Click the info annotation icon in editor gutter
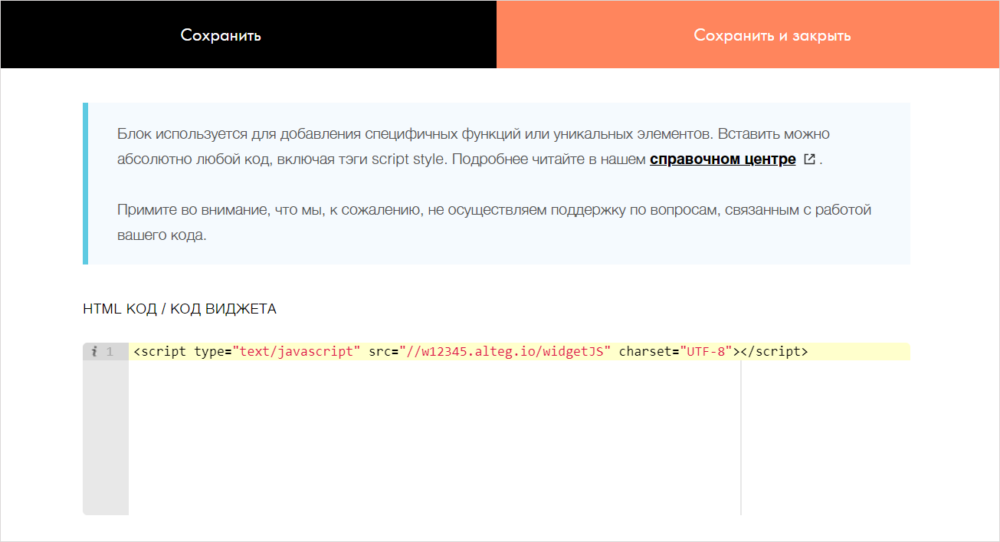1000x542 pixels. coord(94,352)
